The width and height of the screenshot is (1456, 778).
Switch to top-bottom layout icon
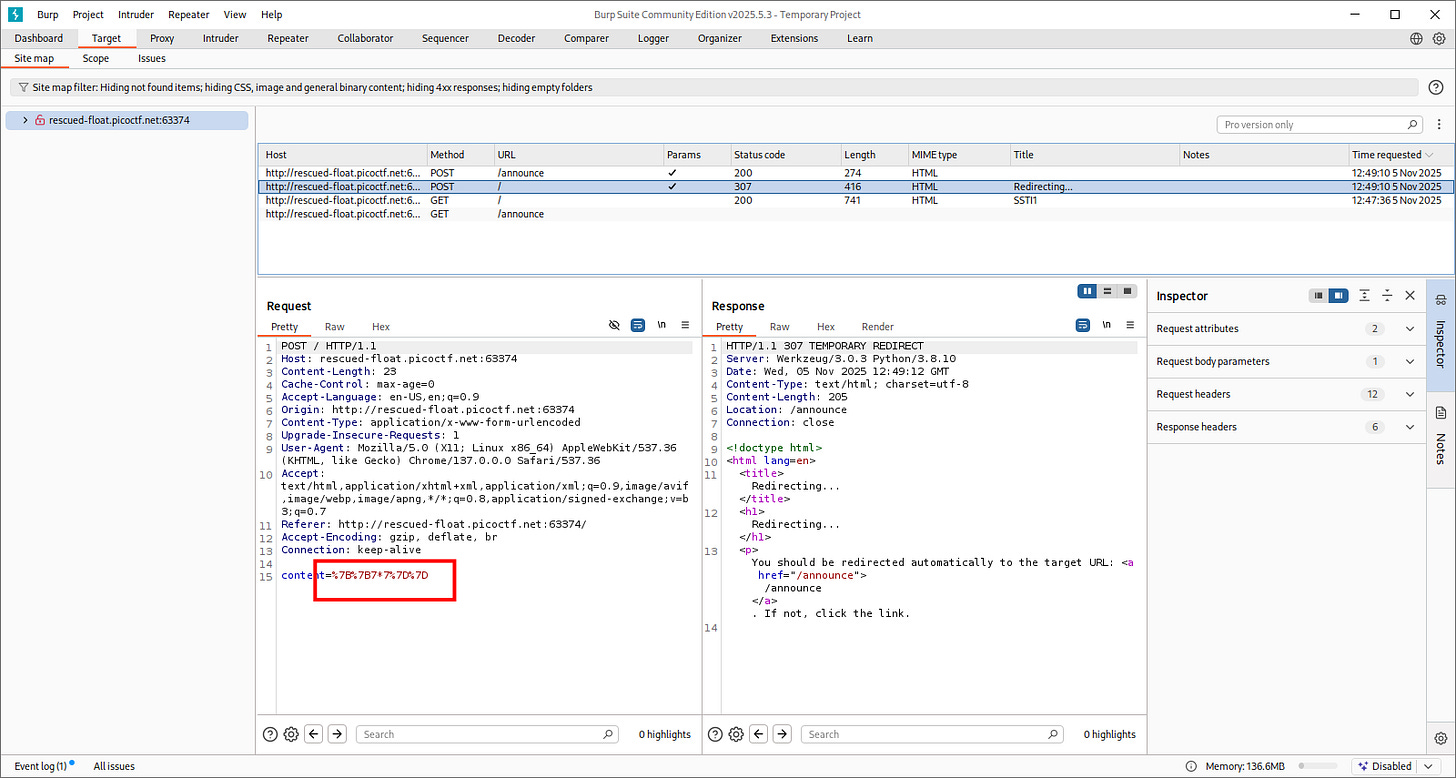coord(1107,291)
